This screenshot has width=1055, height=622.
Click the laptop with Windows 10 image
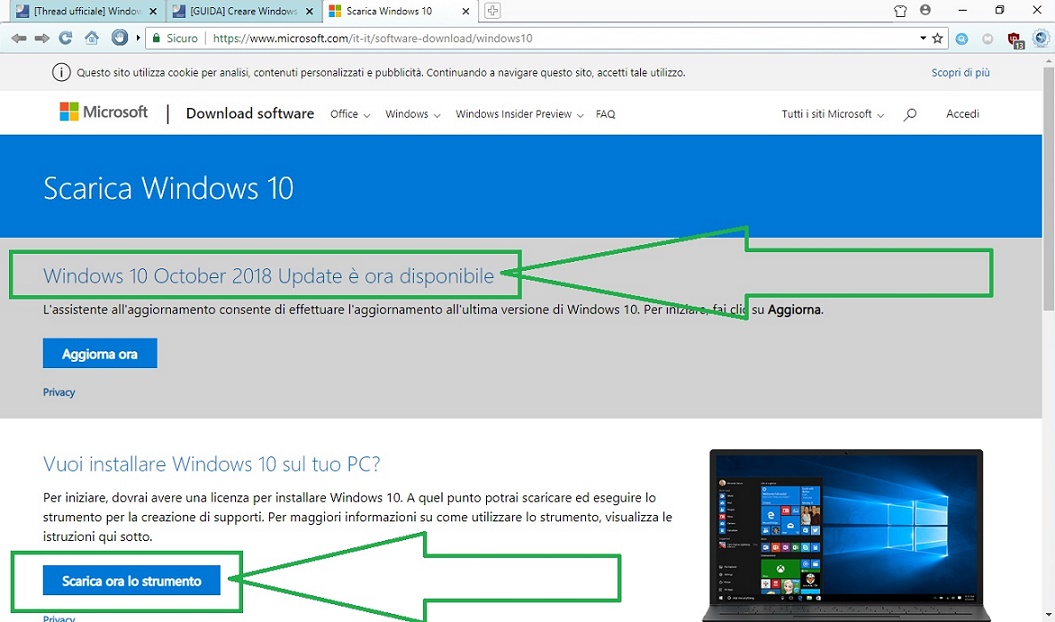tap(846, 536)
